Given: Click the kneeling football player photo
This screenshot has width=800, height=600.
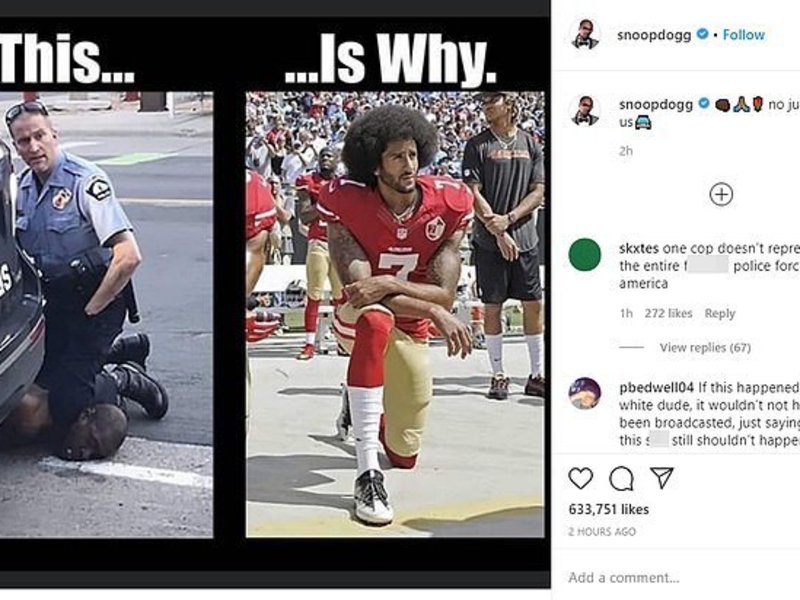Looking at the screenshot, I should click(395, 314).
